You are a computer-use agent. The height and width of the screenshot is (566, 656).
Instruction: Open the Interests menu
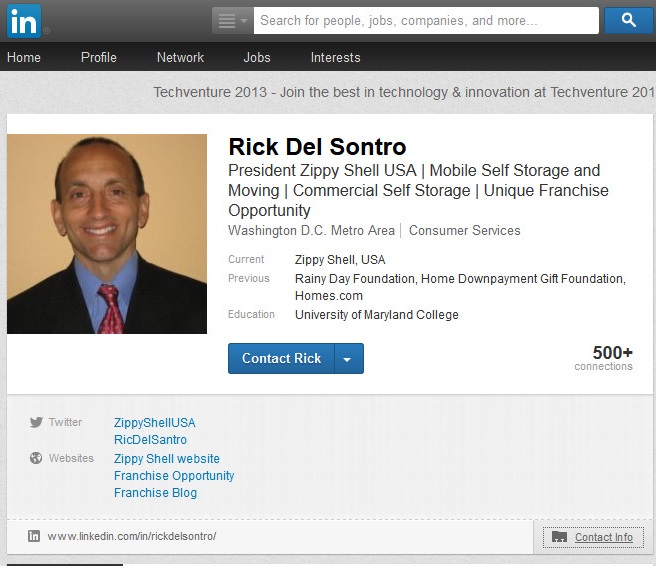335,57
